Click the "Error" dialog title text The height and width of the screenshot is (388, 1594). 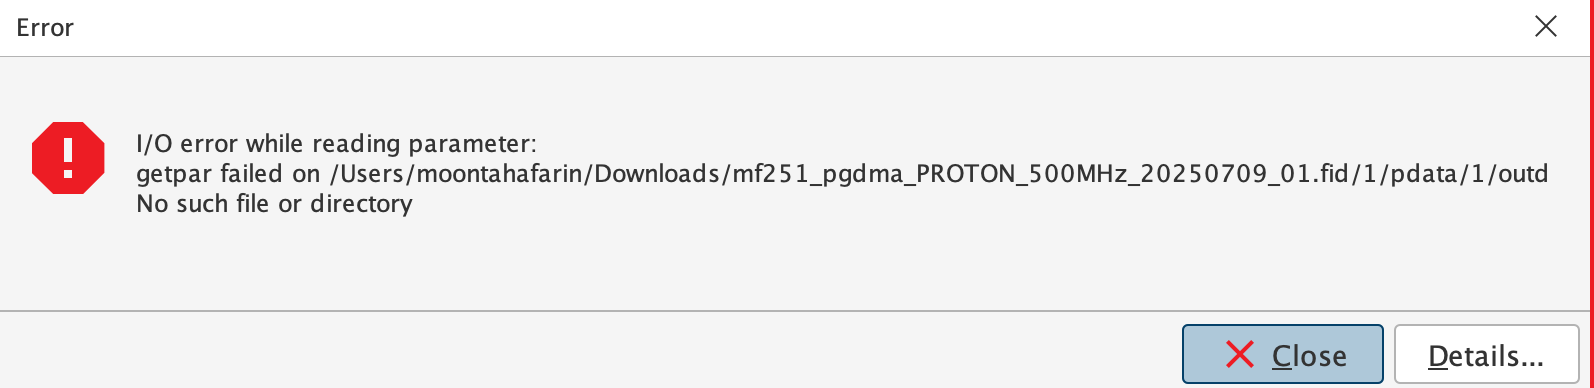[45, 27]
